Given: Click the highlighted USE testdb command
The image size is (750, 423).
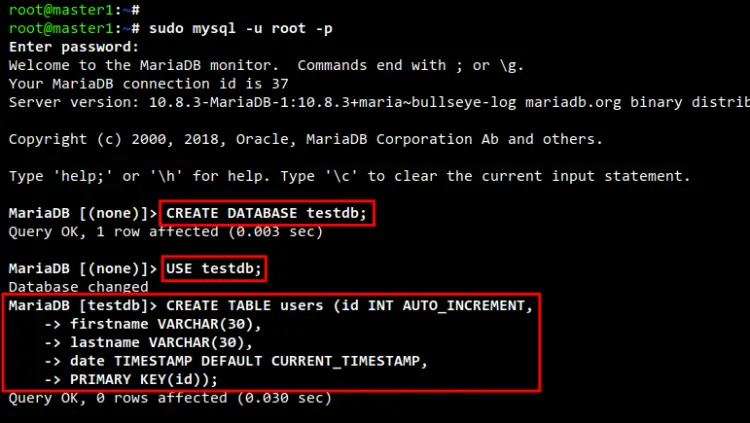Looking at the screenshot, I should tap(214, 268).
